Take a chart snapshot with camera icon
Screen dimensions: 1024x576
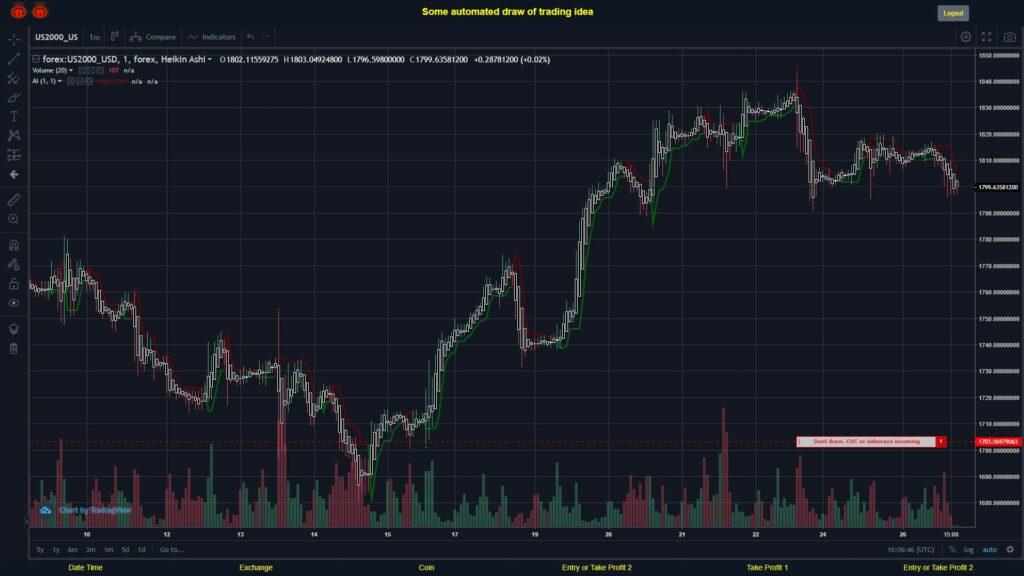click(1010, 37)
